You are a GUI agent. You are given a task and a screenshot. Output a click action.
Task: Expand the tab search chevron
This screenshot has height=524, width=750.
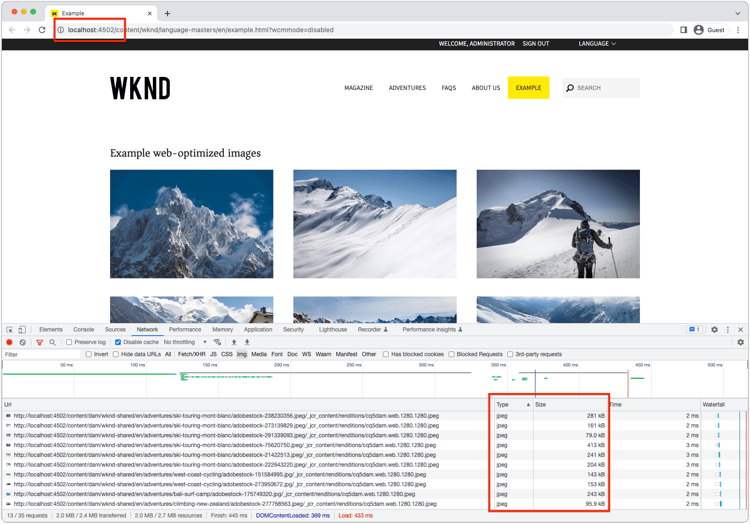pyautogui.click(x=738, y=13)
